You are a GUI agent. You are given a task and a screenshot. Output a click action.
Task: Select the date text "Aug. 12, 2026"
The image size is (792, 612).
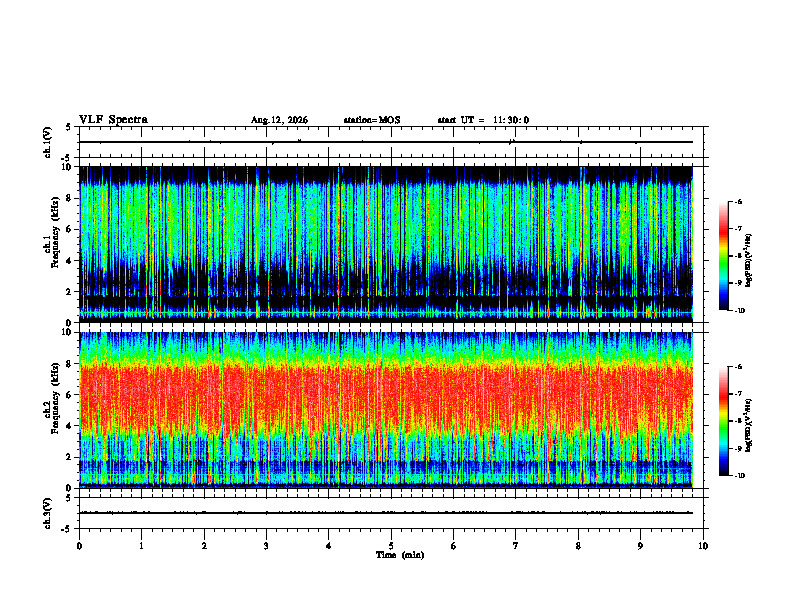tap(279, 120)
